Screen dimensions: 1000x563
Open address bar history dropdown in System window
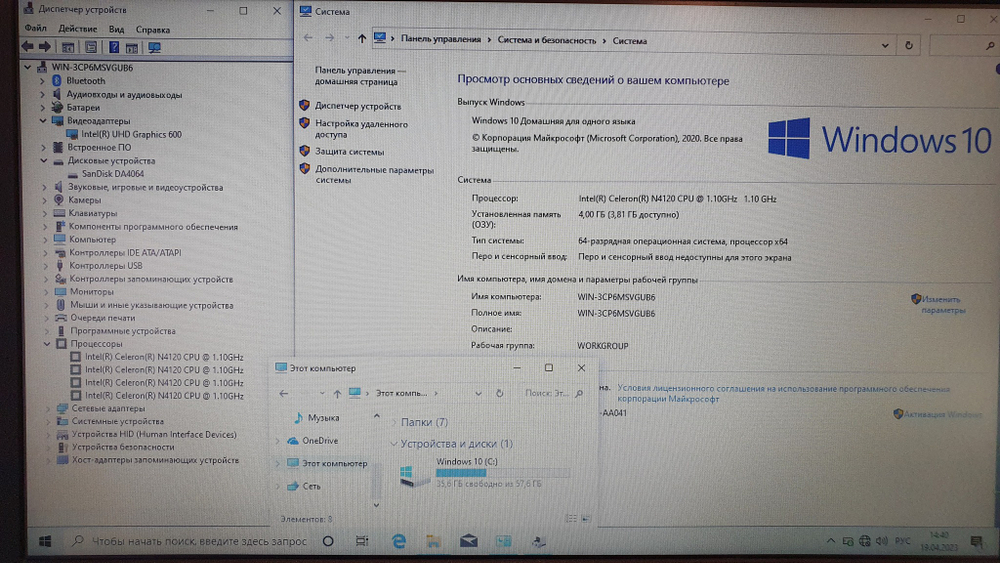(x=885, y=45)
